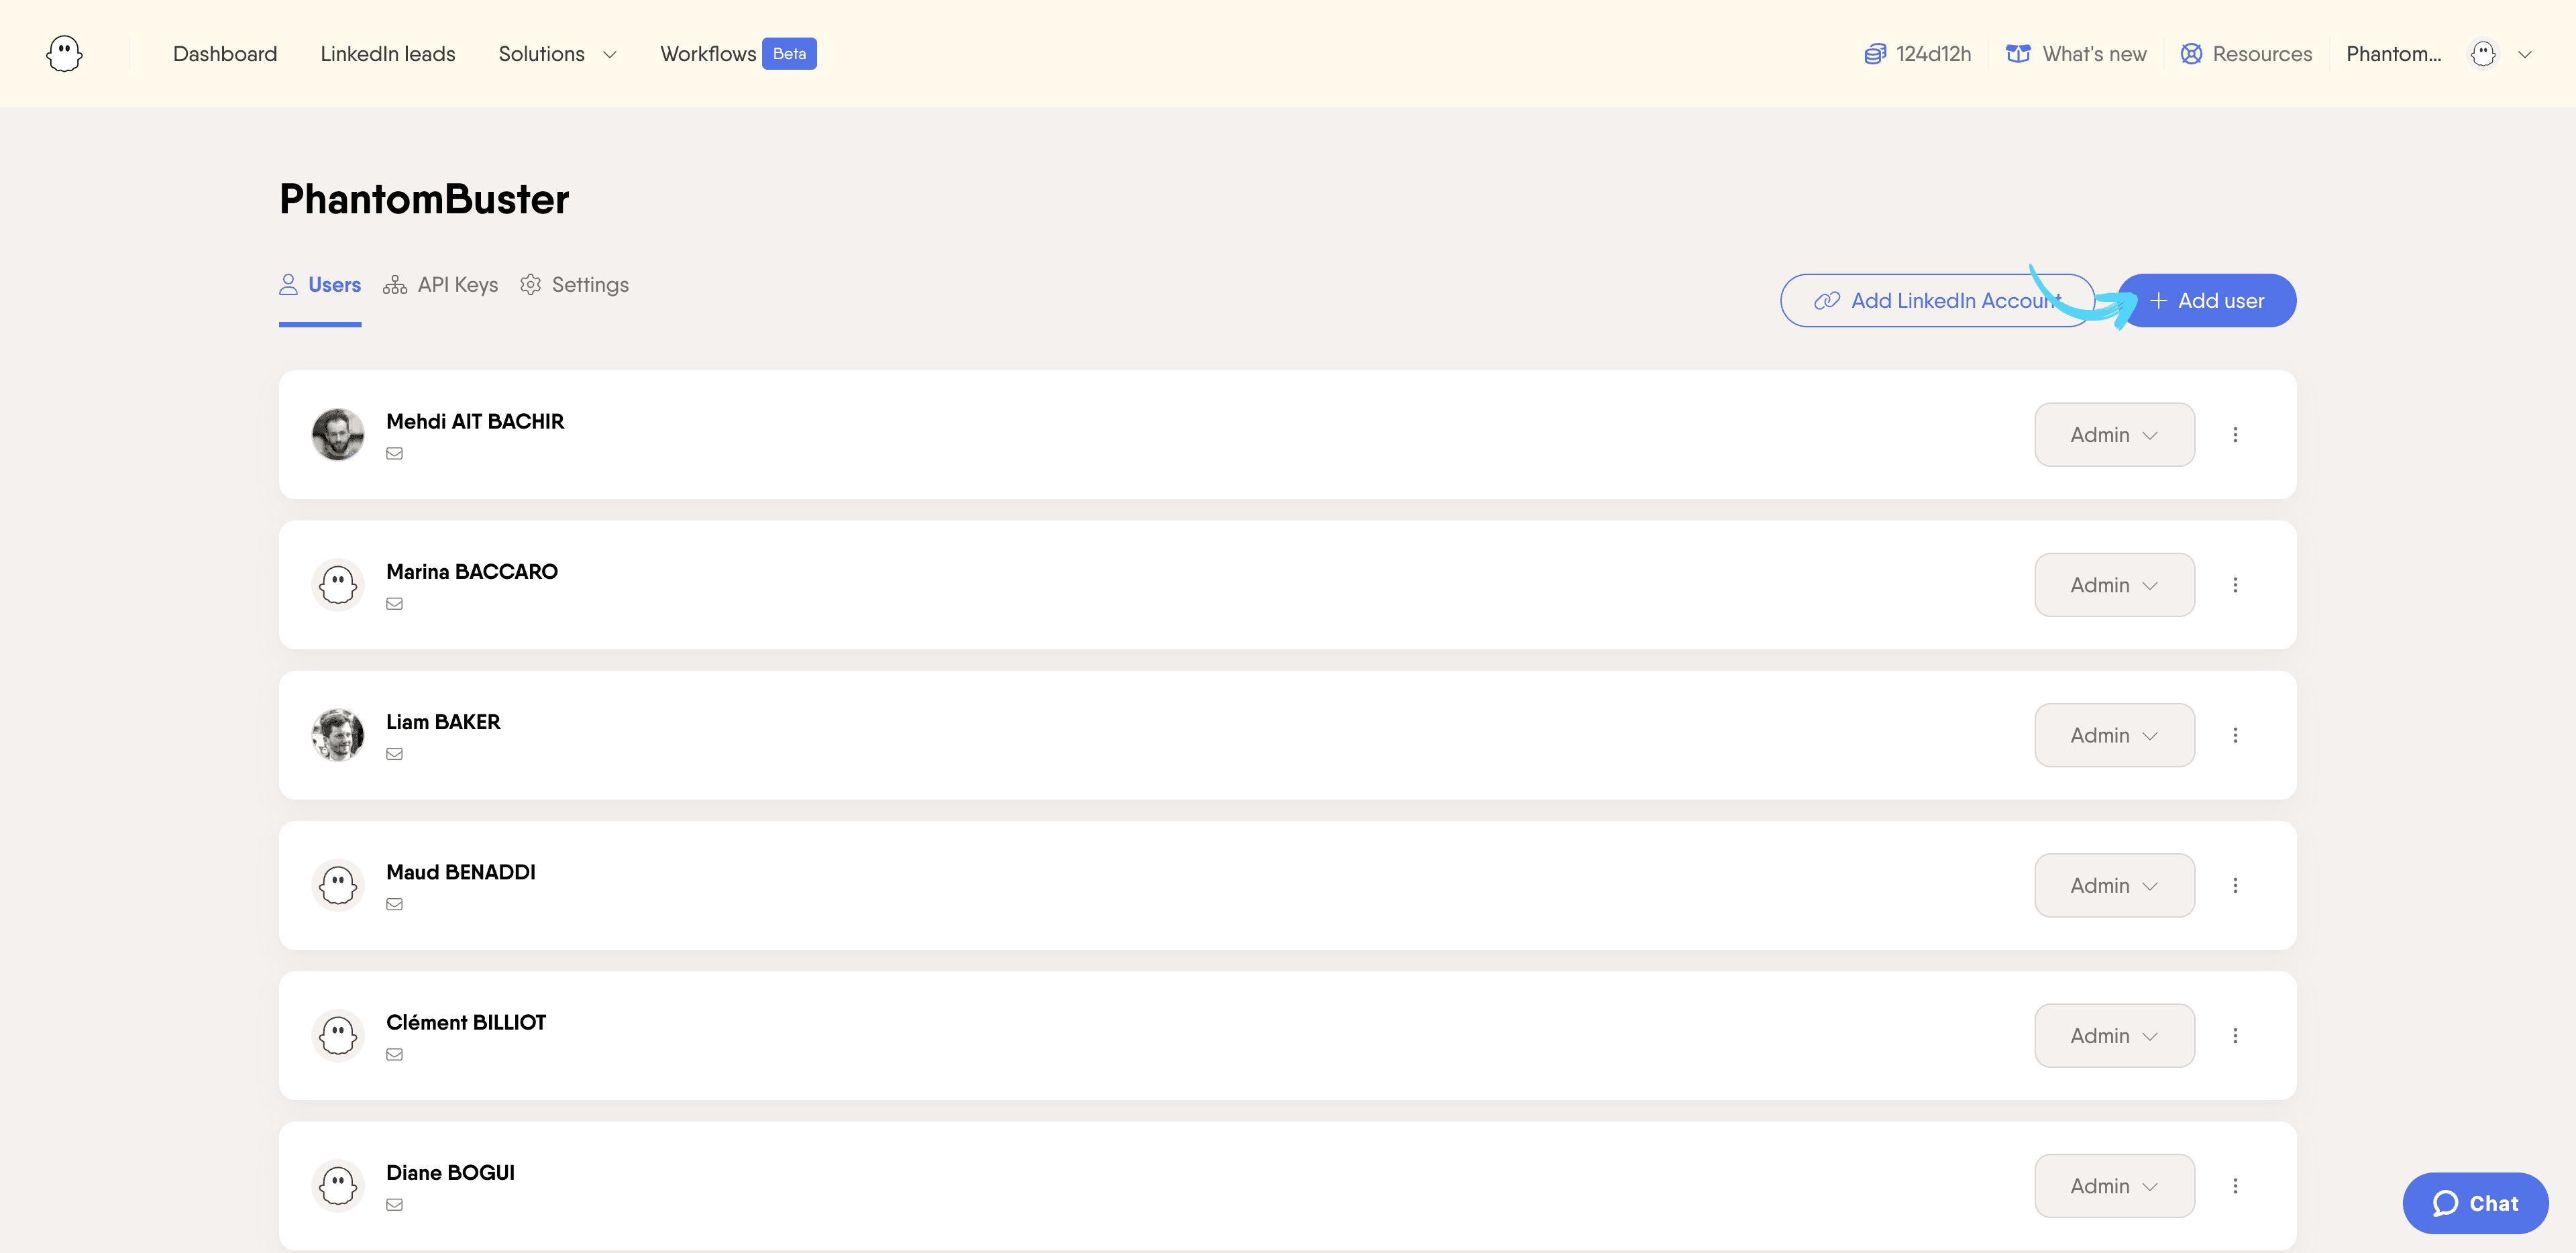Open the Chat widget

pos(2475,1203)
